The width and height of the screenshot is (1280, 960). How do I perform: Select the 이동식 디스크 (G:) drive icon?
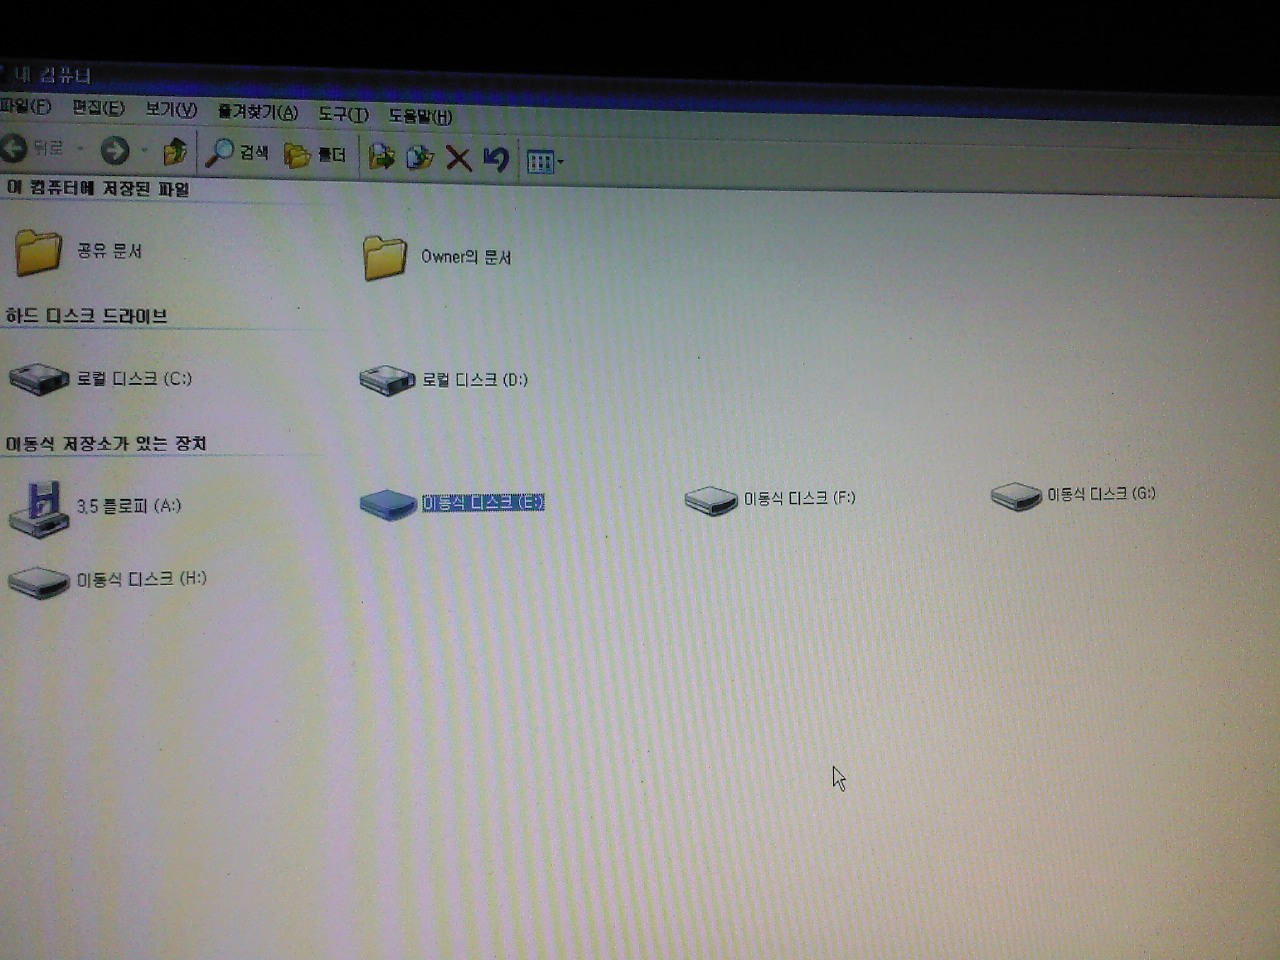point(1016,496)
